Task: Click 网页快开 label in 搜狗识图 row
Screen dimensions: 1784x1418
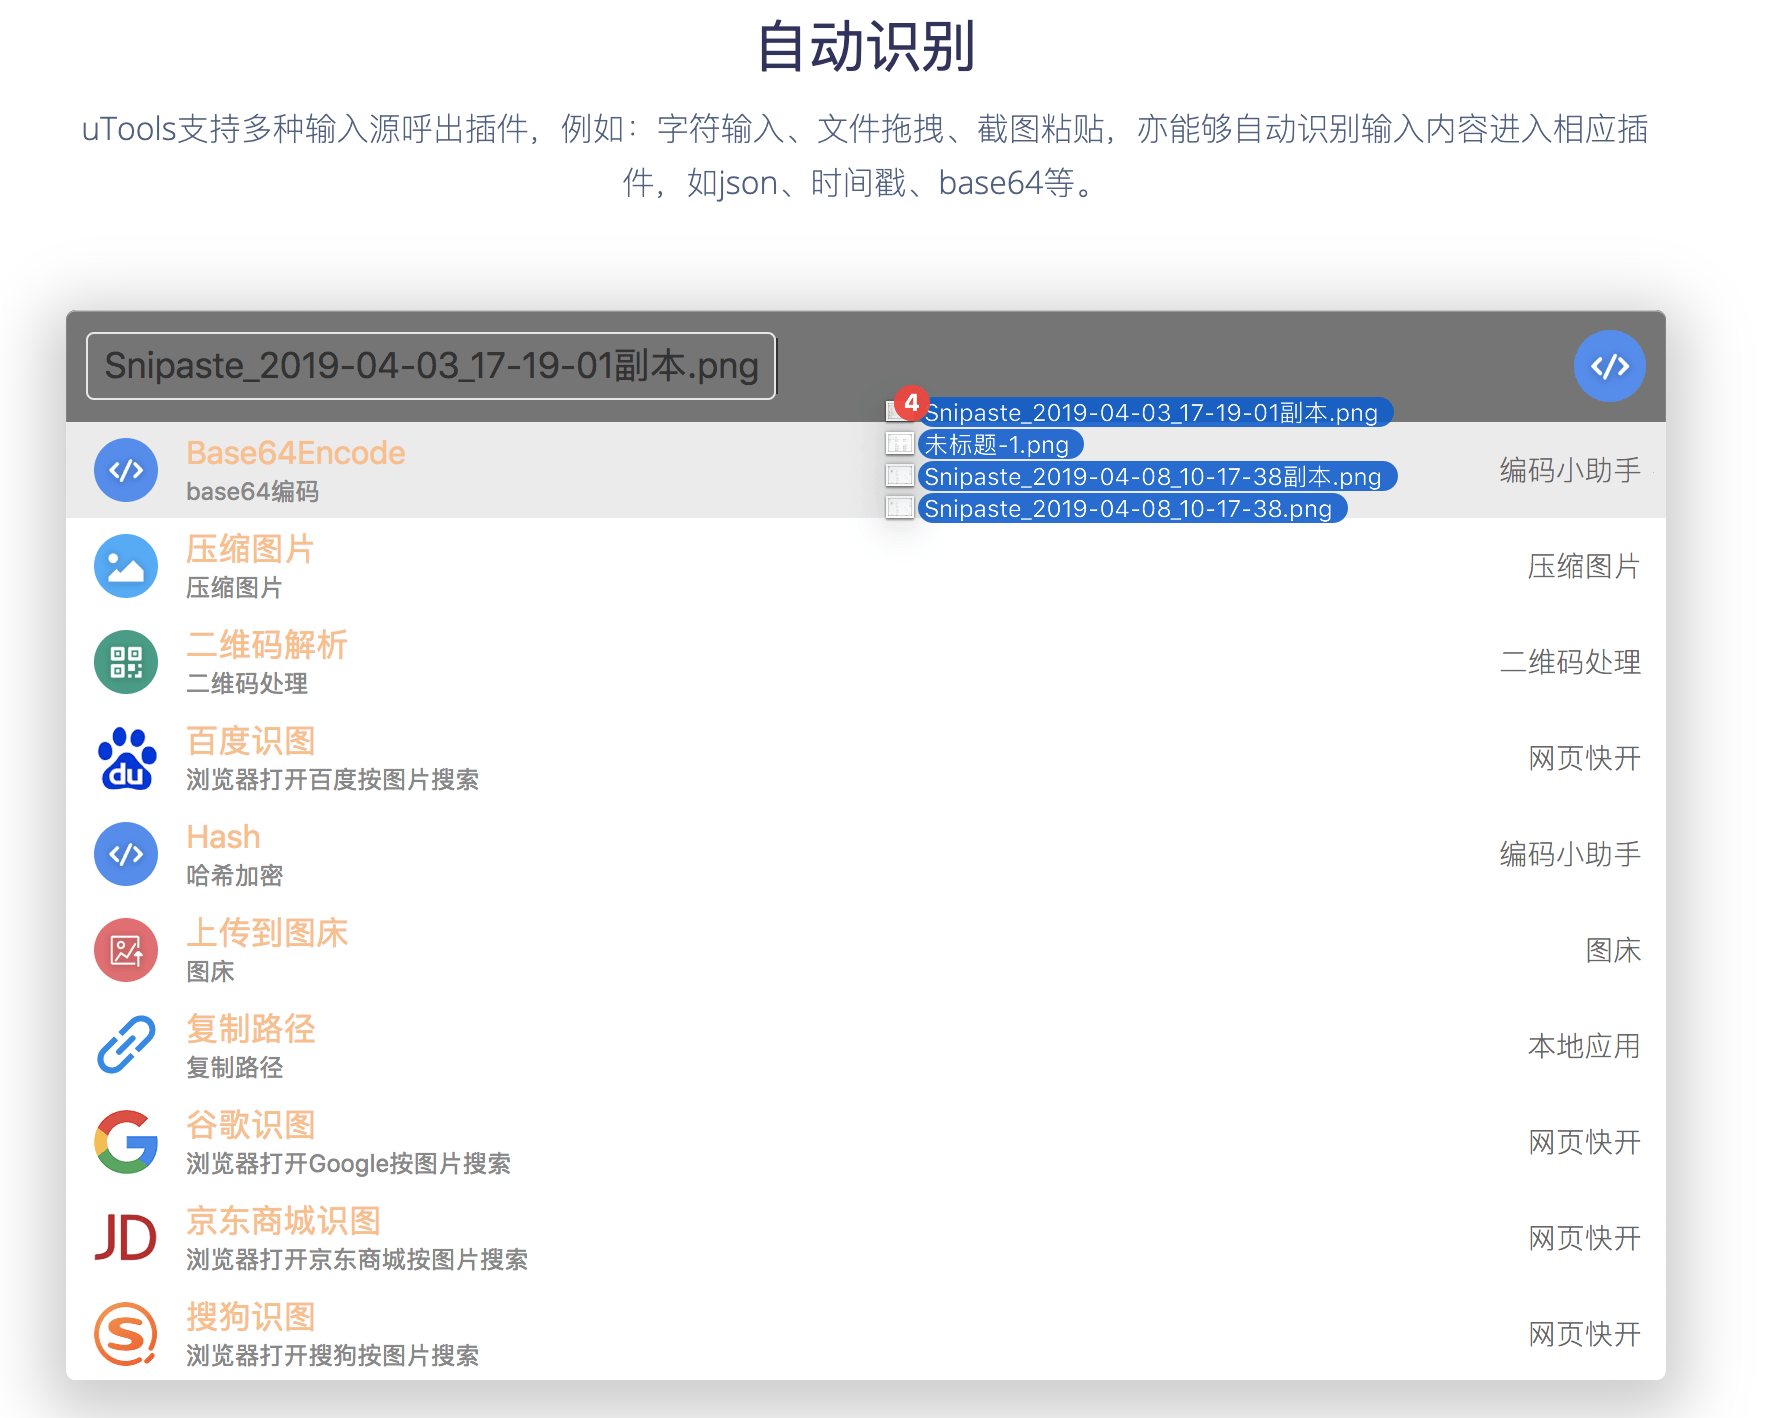Action: (1584, 1334)
